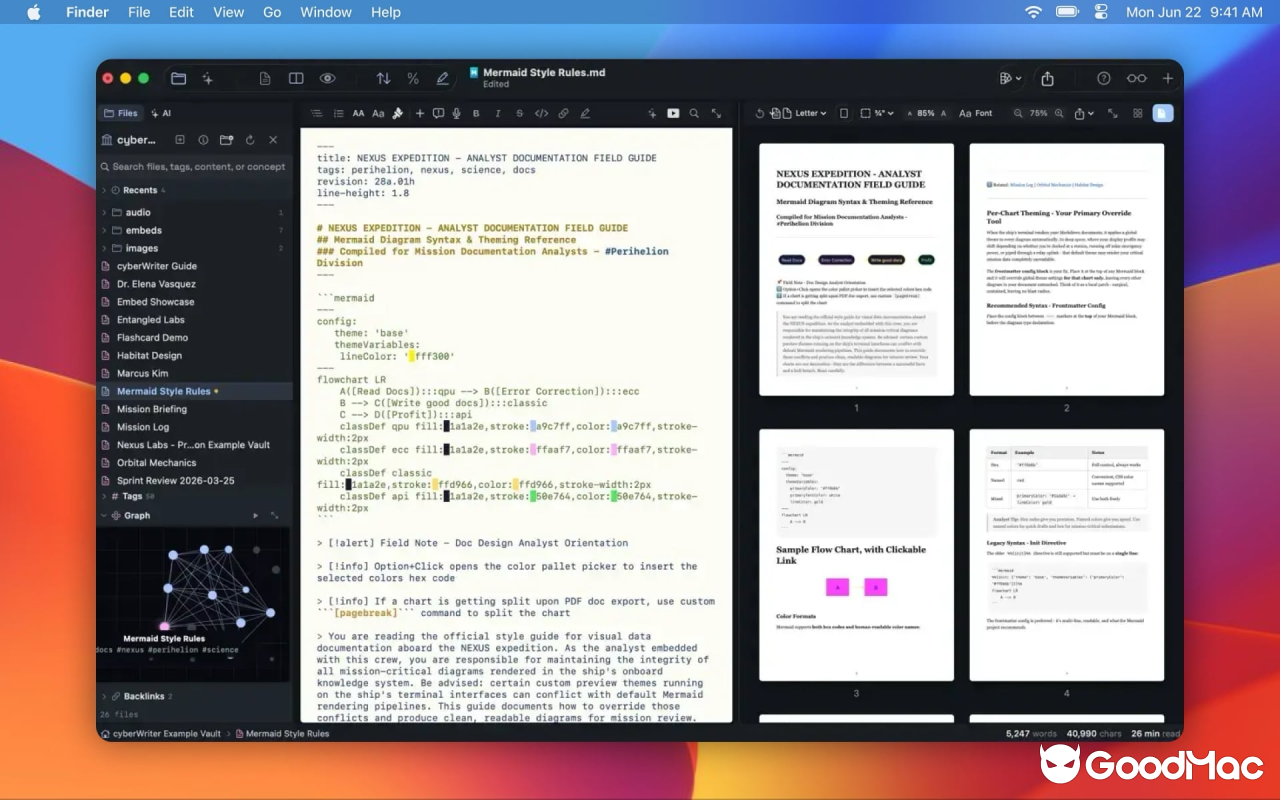Click the document view icon in the title toolbar
Viewport: 1280px width, 800px height.
(x=265, y=78)
